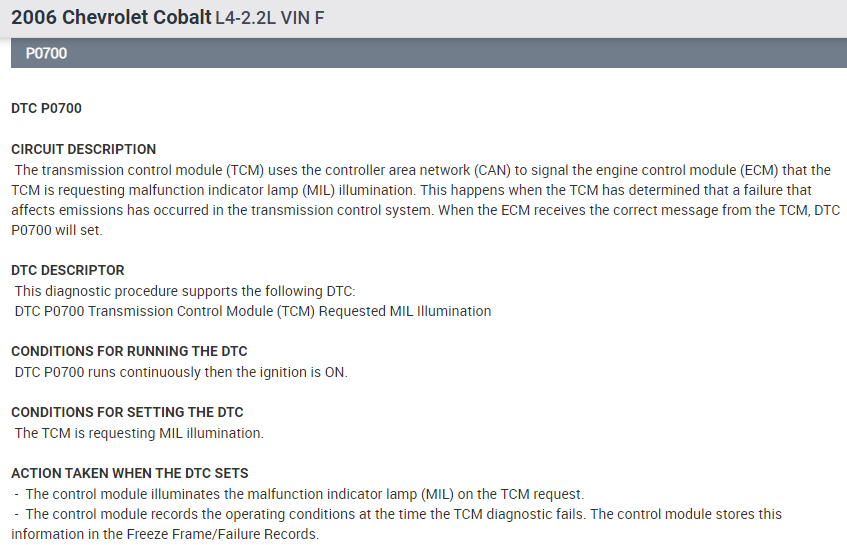Click ACTION TAKEN WHEN THE DTC SETS heading
The height and width of the screenshot is (545, 847).
tap(130, 473)
